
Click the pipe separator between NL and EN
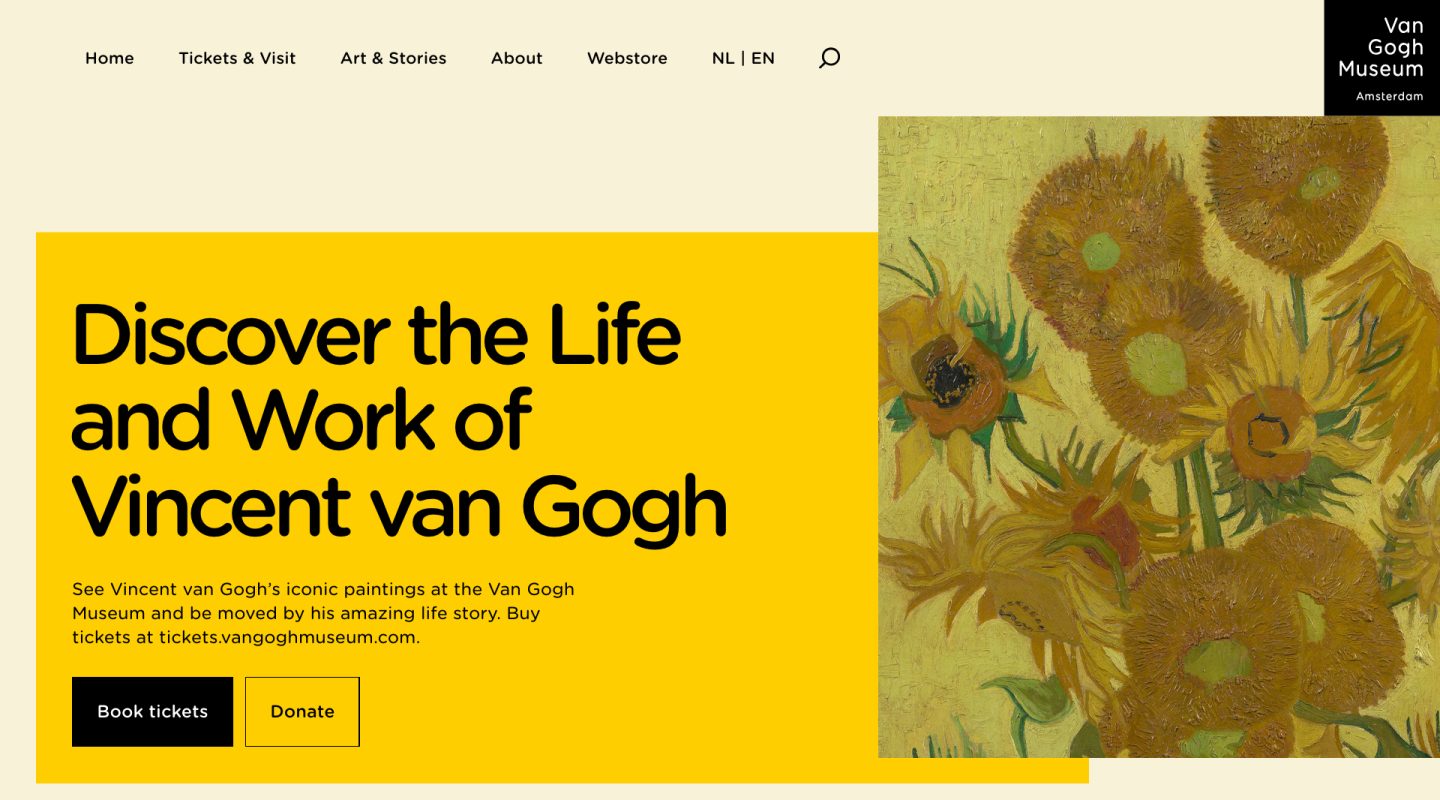point(743,58)
